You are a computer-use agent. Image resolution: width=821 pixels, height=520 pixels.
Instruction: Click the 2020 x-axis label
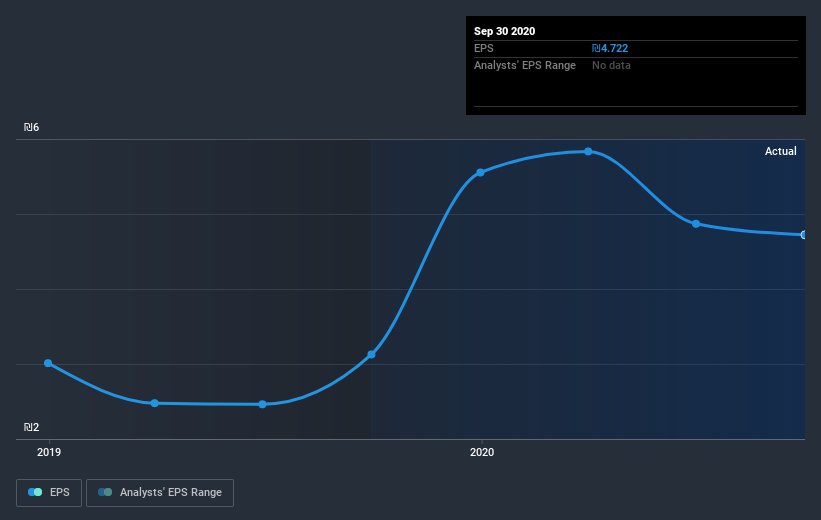click(482, 452)
